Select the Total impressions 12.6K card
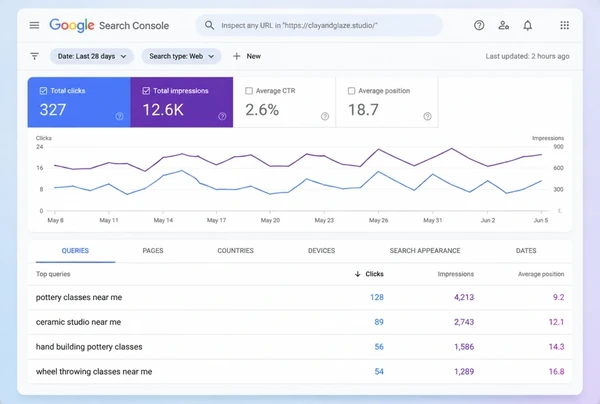The image size is (600, 404). coord(182,102)
